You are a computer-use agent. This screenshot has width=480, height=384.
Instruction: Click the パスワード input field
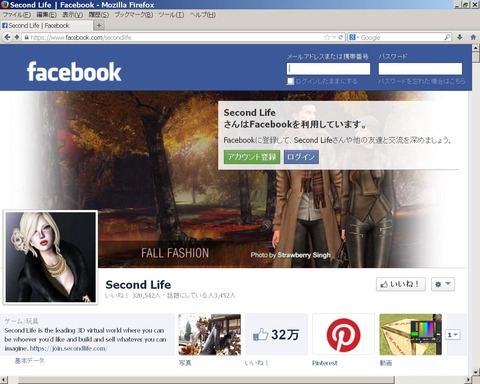[420, 69]
